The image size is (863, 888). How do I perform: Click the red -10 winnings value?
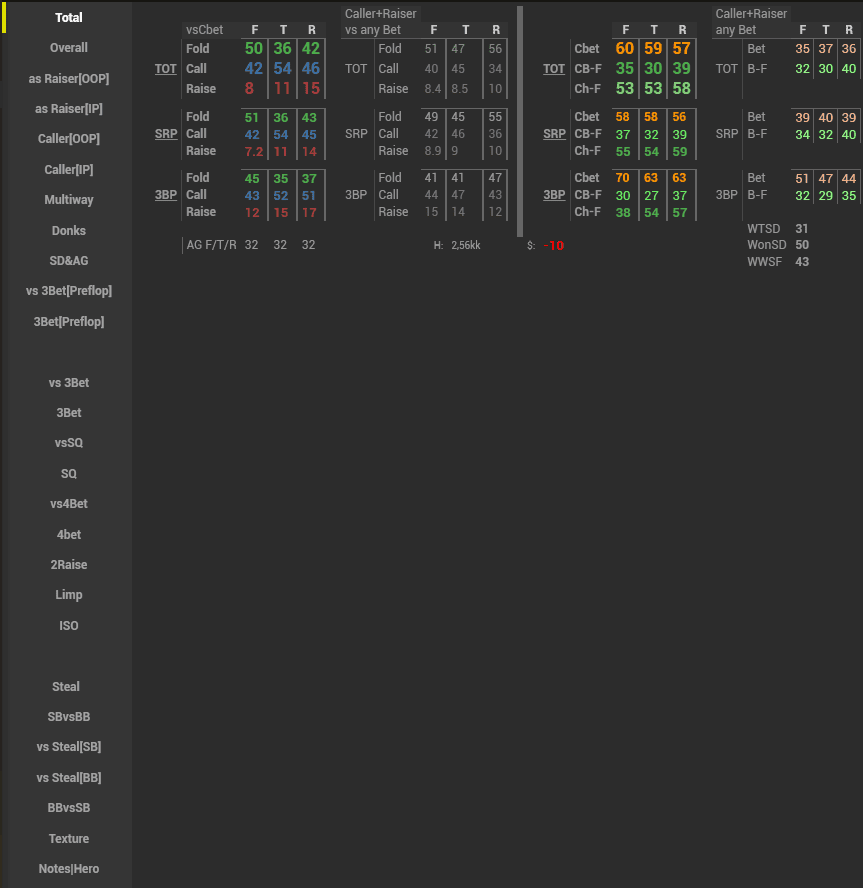(554, 245)
